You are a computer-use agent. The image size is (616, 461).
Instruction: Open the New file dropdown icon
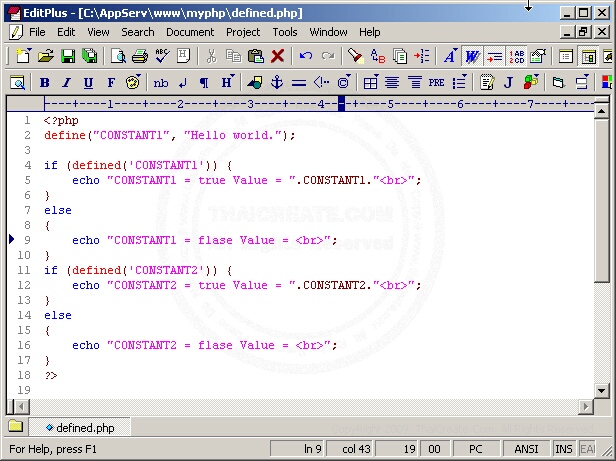pyautogui.click(x=22, y=57)
